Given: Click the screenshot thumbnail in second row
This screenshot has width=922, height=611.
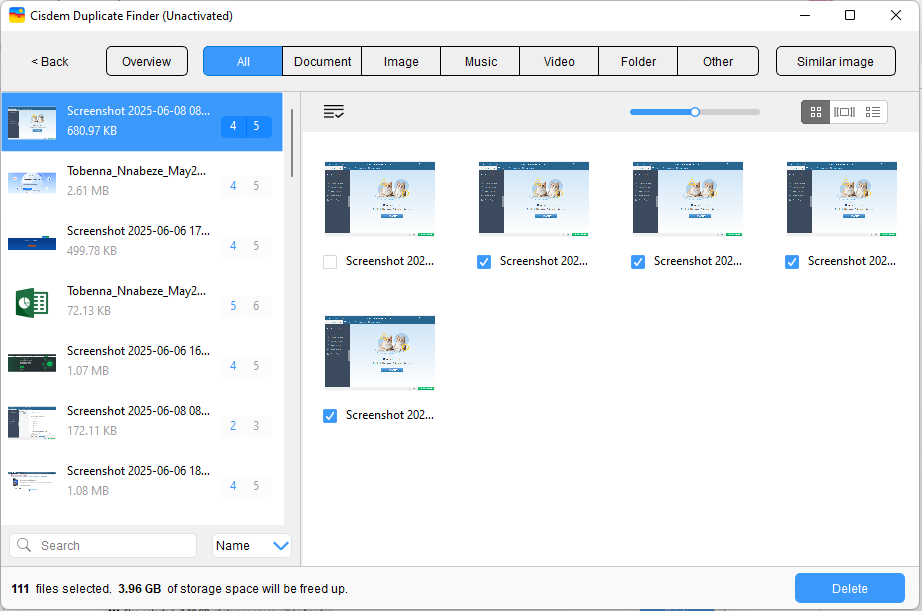Looking at the screenshot, I should click(380, 353).
